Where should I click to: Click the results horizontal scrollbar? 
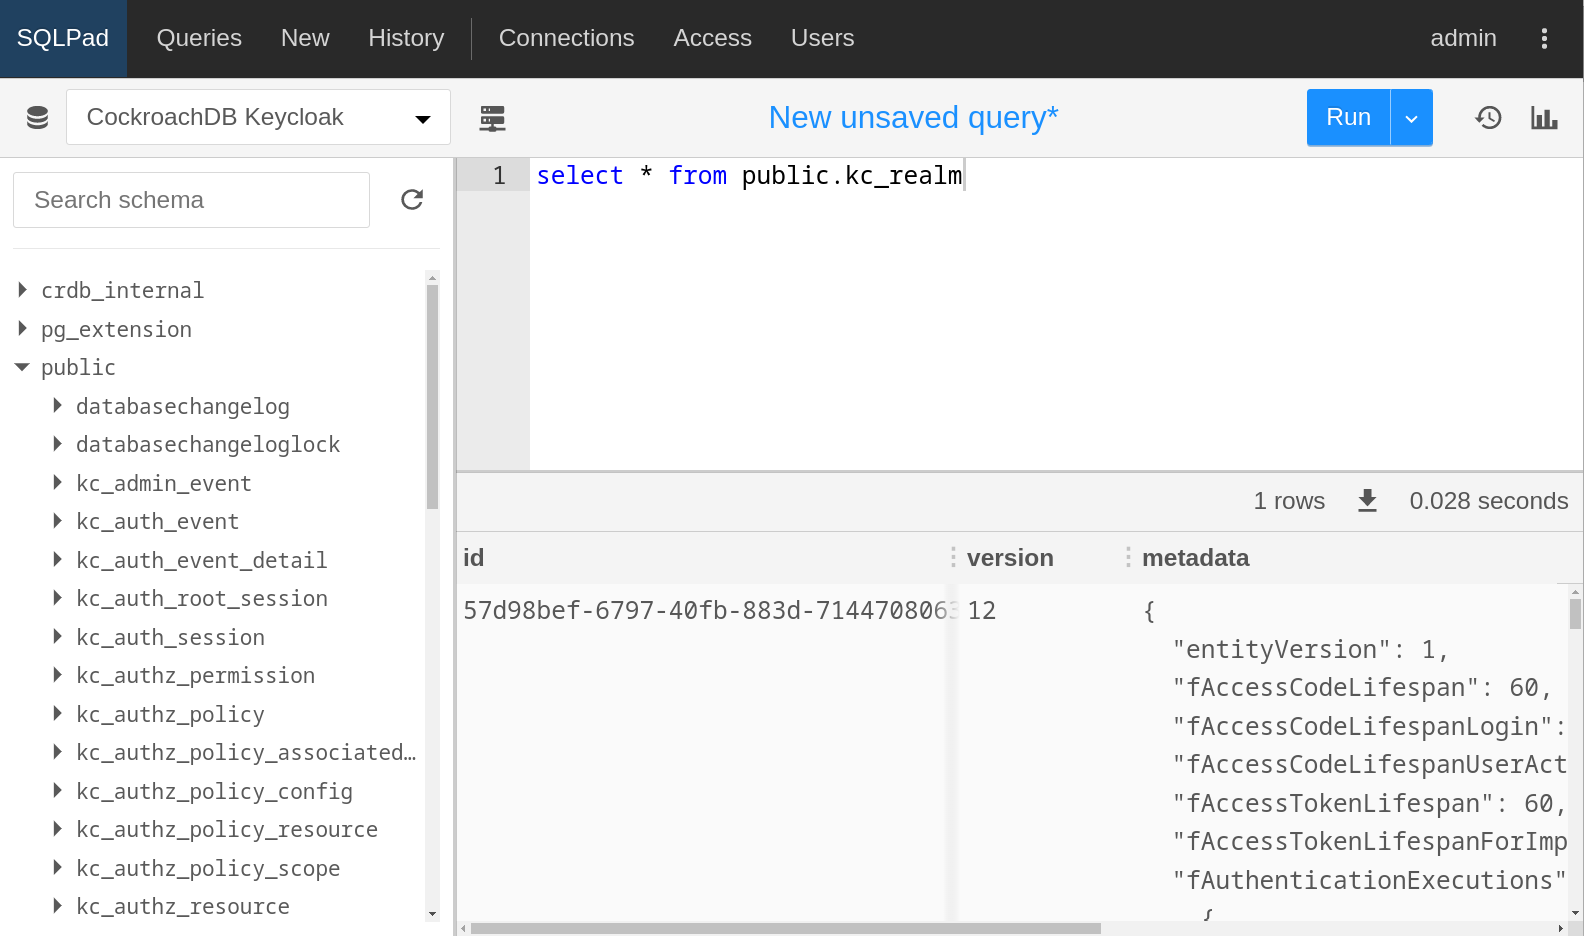pos(786,928)
